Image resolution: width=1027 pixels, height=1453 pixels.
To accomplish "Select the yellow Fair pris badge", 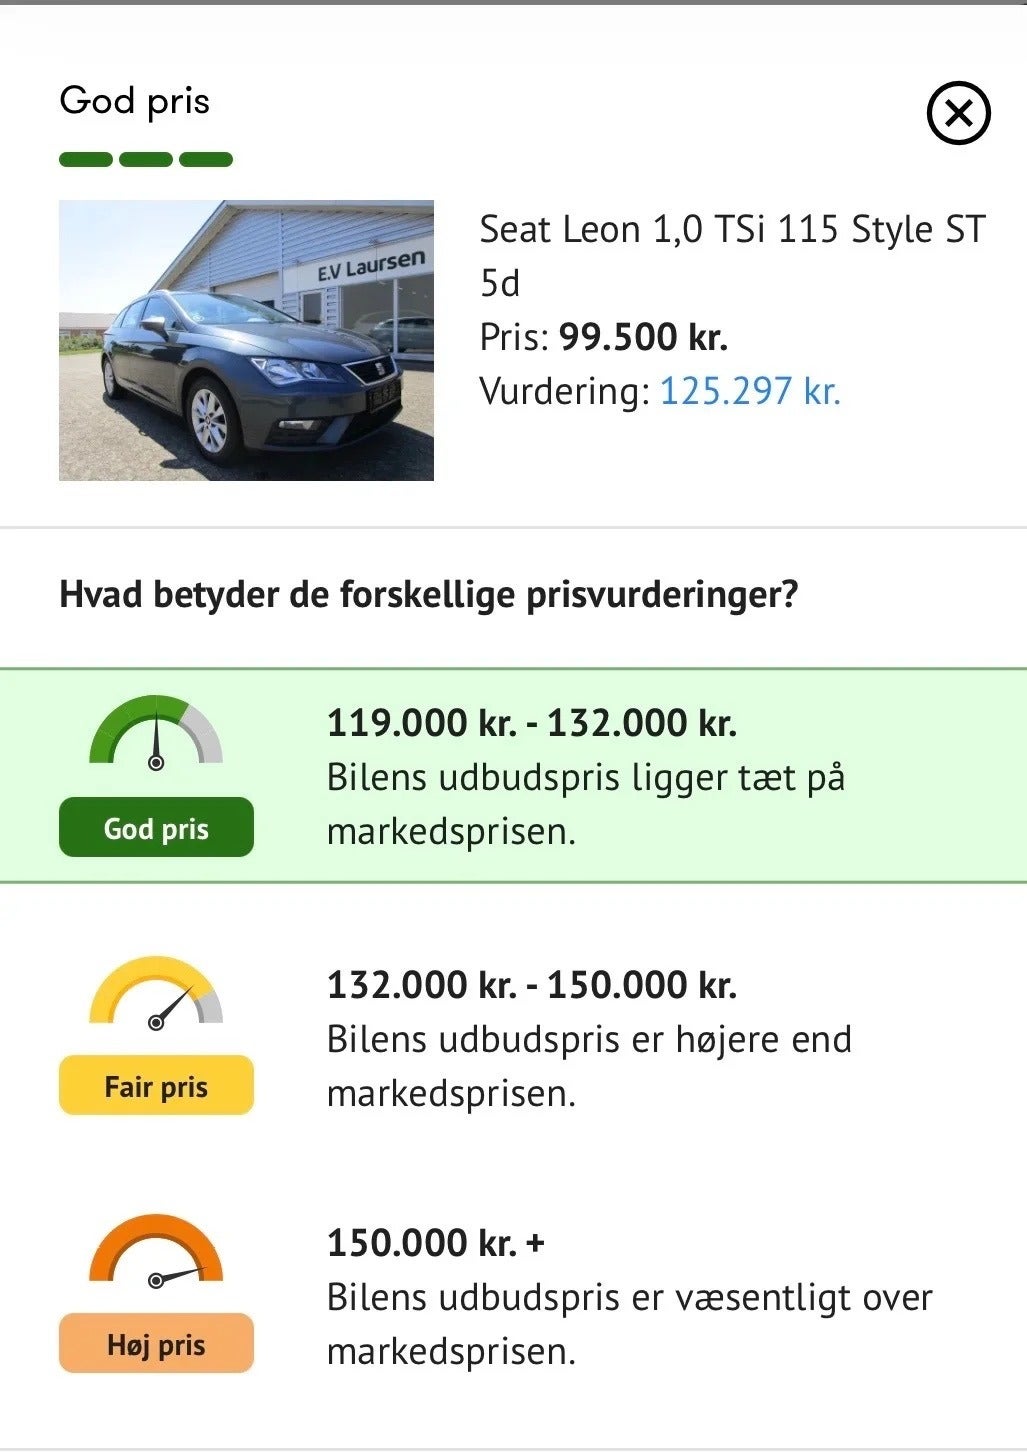I will (x=156, y=1085).
